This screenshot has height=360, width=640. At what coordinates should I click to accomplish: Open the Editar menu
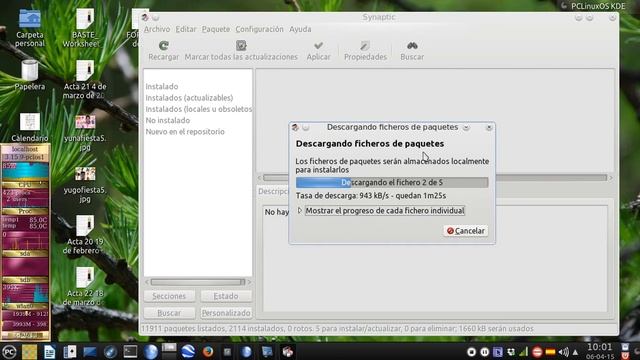click(x=186, y=29)
